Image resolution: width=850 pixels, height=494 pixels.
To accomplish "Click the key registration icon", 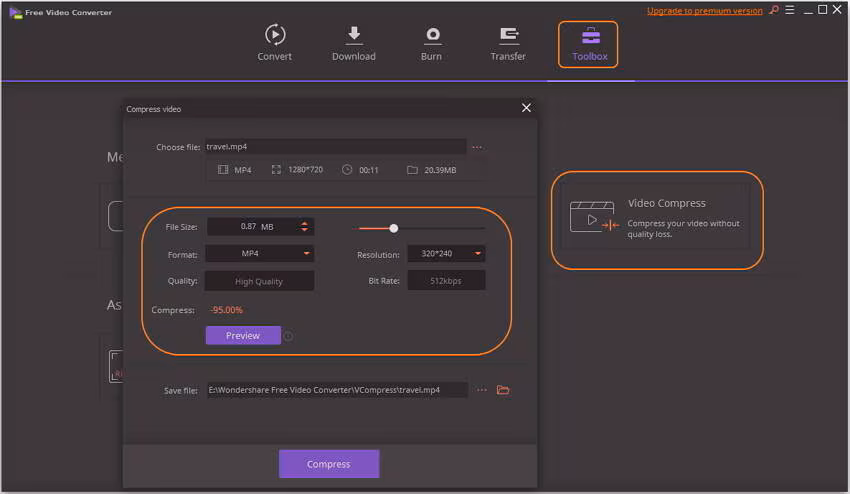I will coord(774,10).
